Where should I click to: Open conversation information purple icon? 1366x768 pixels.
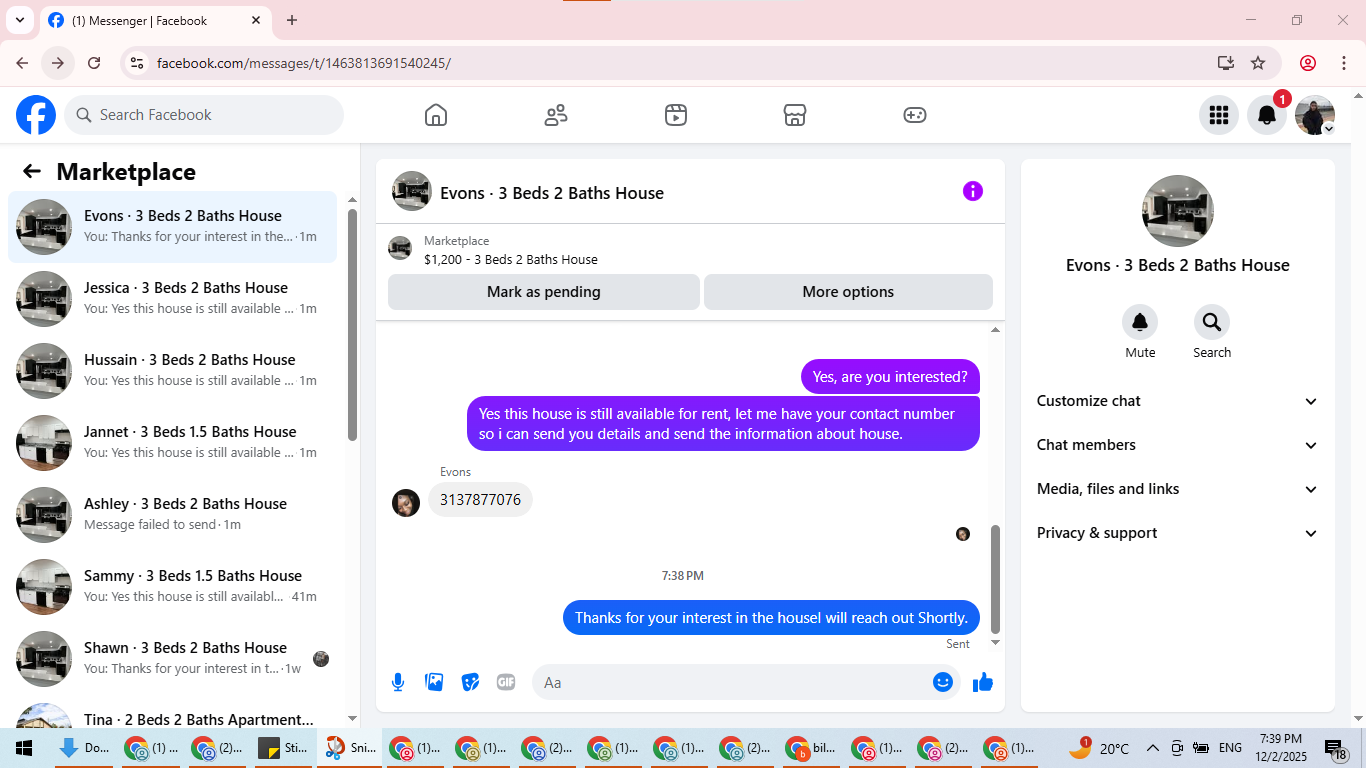[x=973, y=191]
